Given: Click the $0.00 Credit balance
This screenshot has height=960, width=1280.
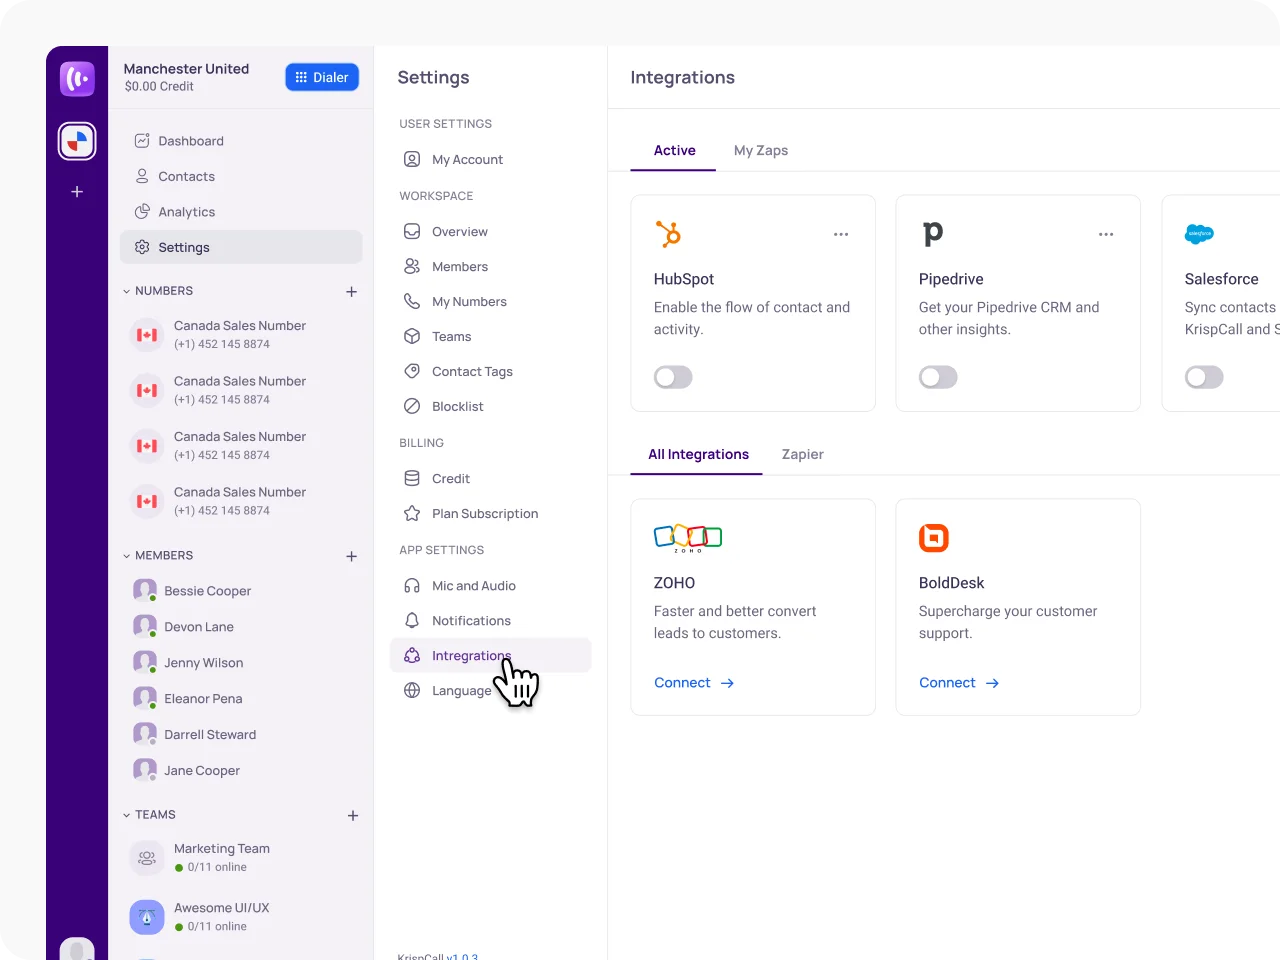Looking at the screenshot, I should (159, 87).
